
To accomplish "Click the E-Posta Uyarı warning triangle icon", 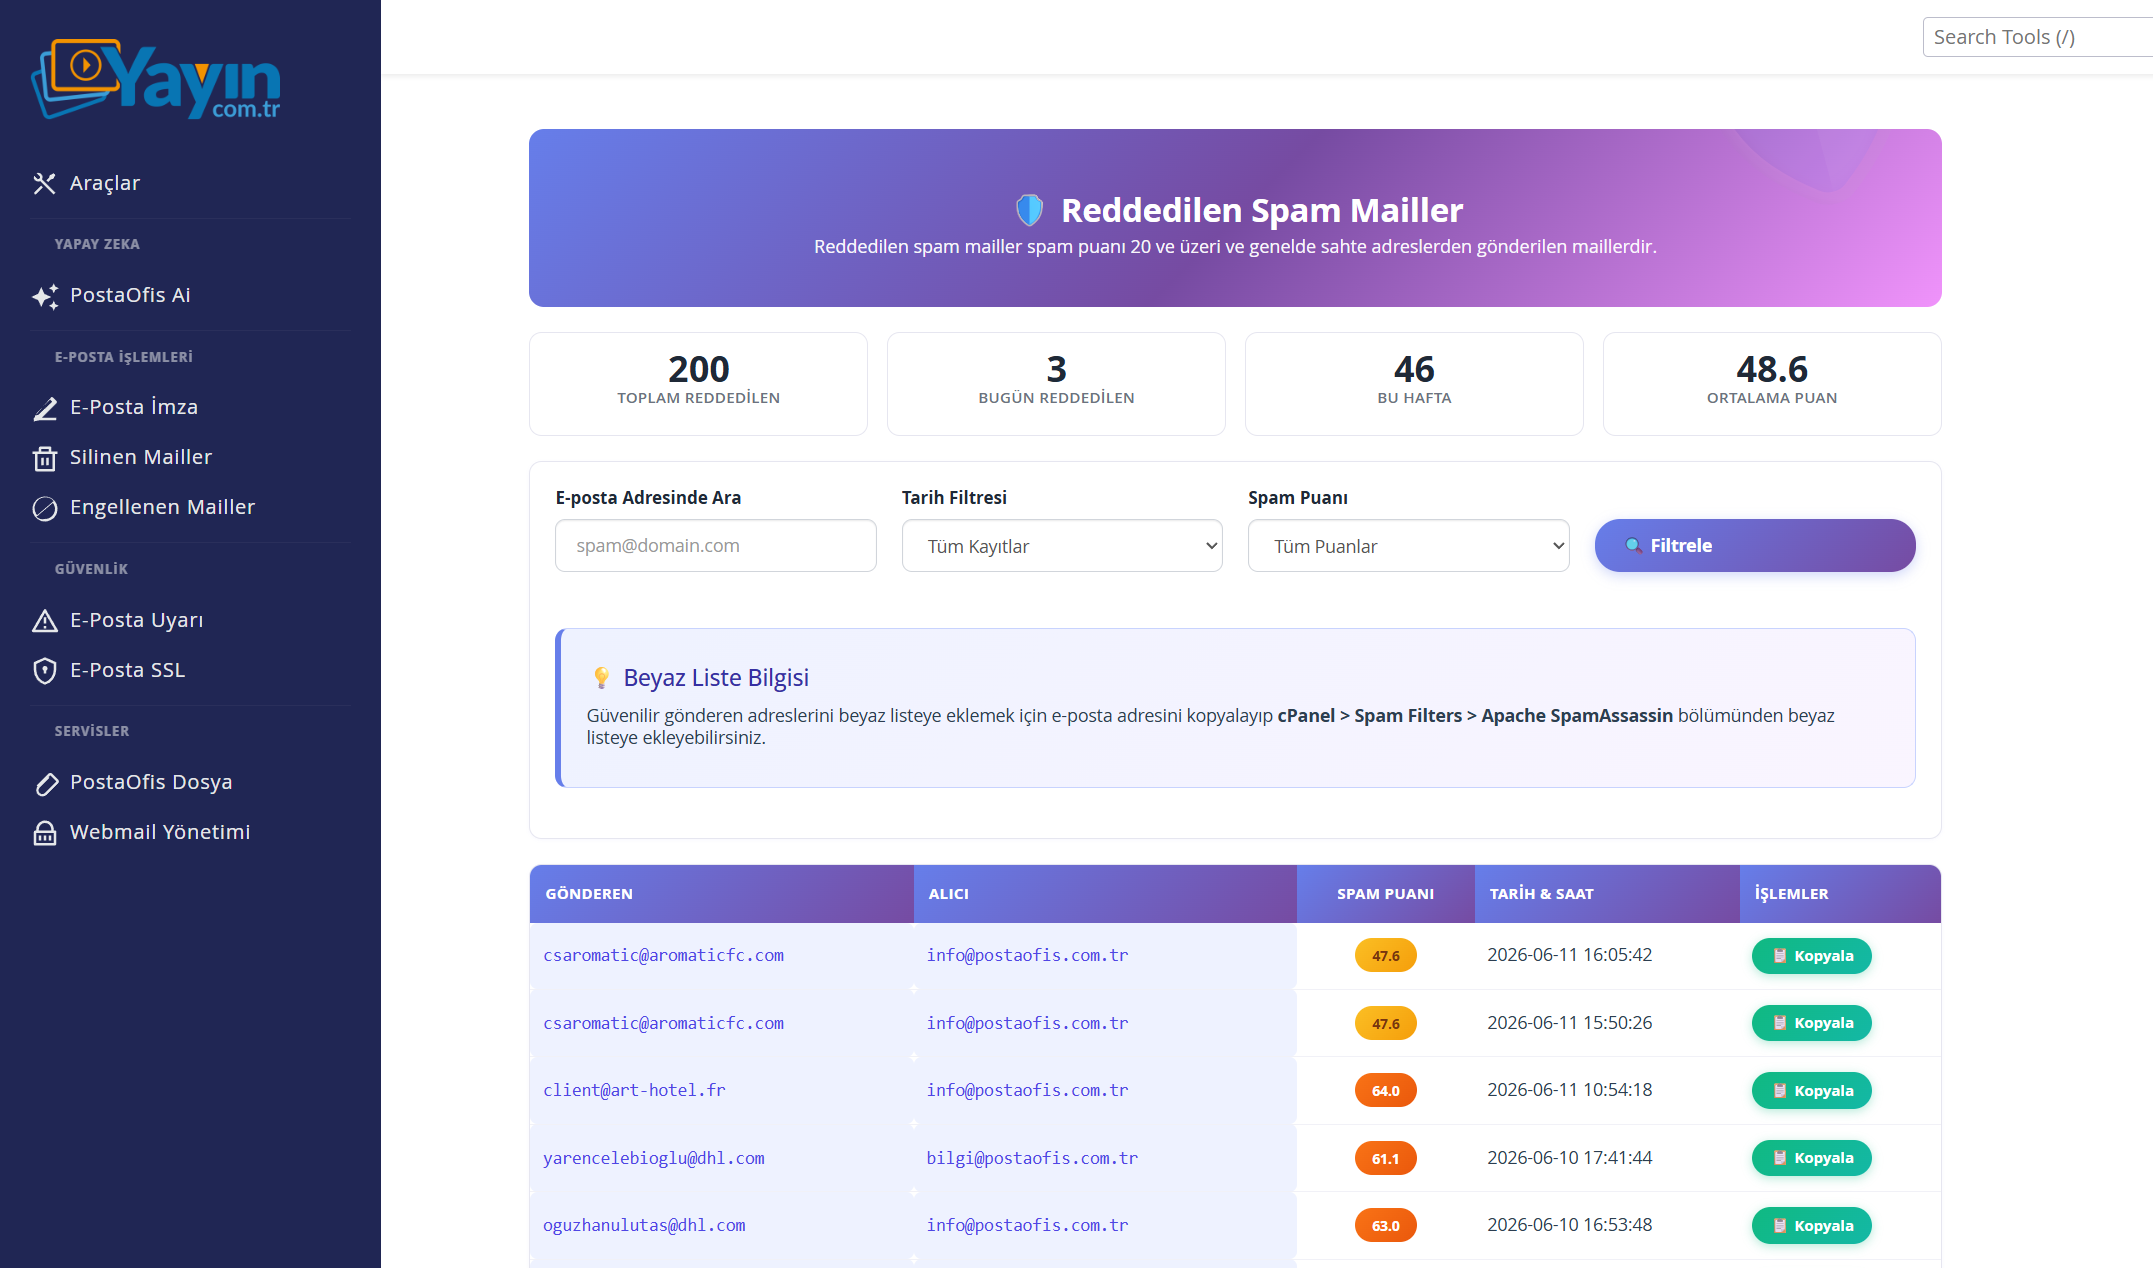I will [x=45, y=621].
